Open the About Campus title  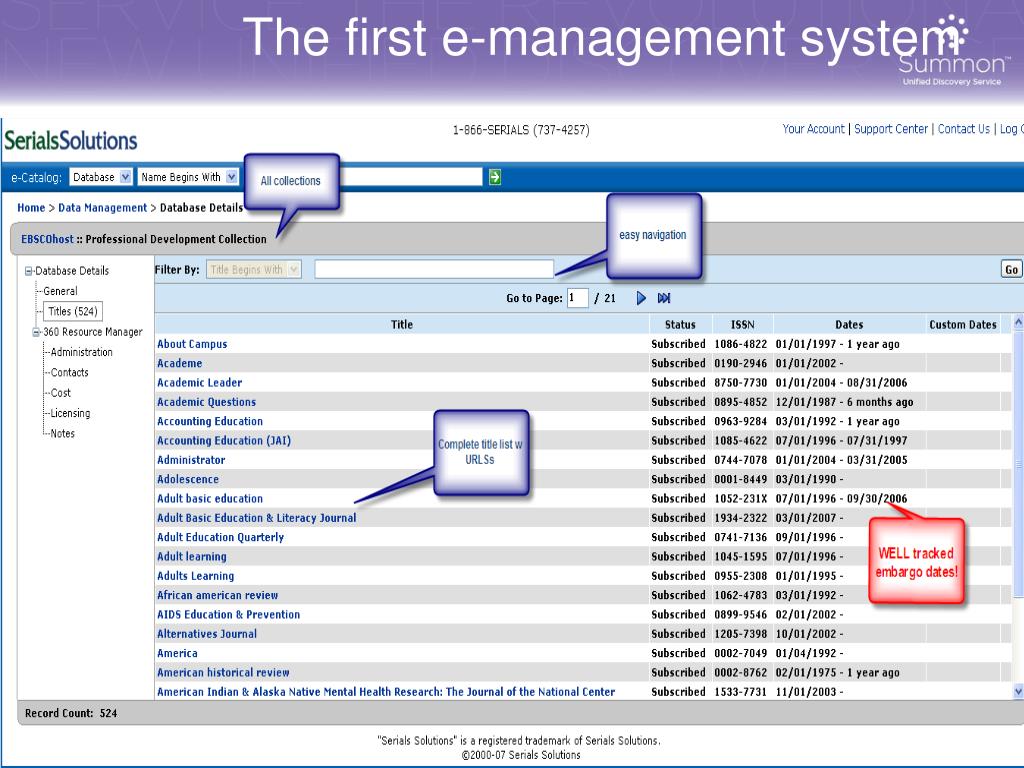[192, 344]
